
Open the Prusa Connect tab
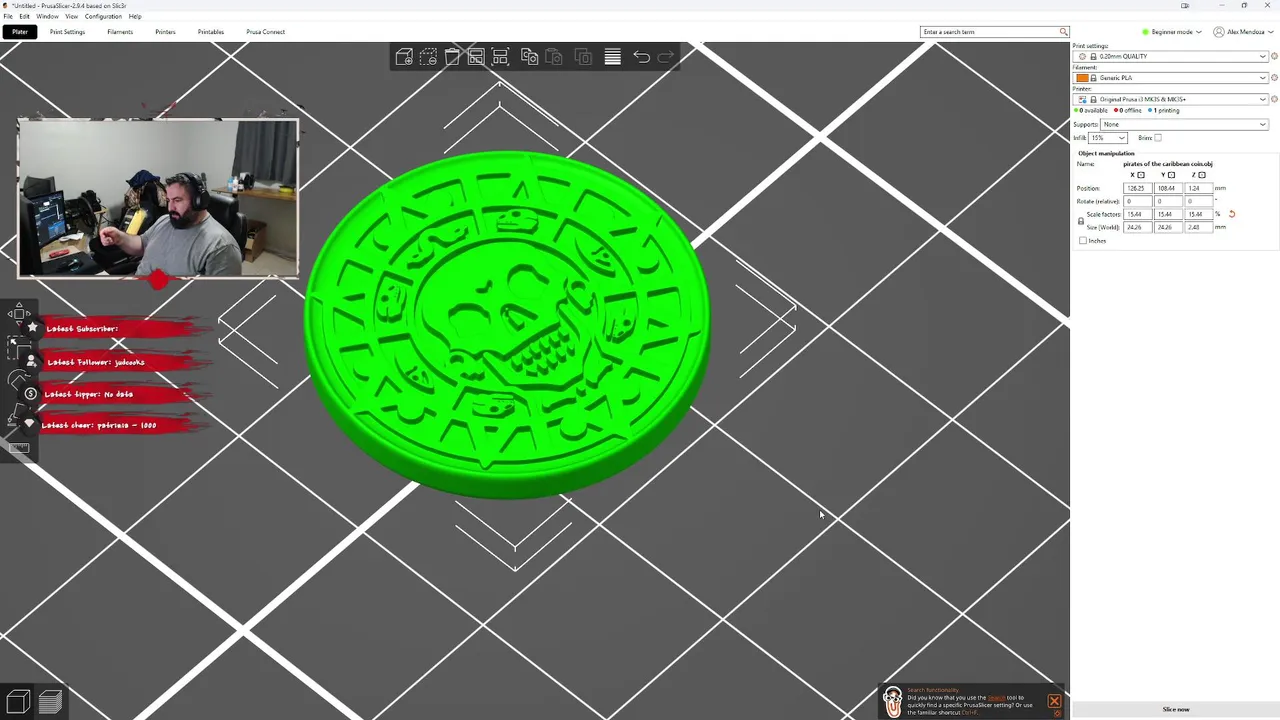pos(266,32)
